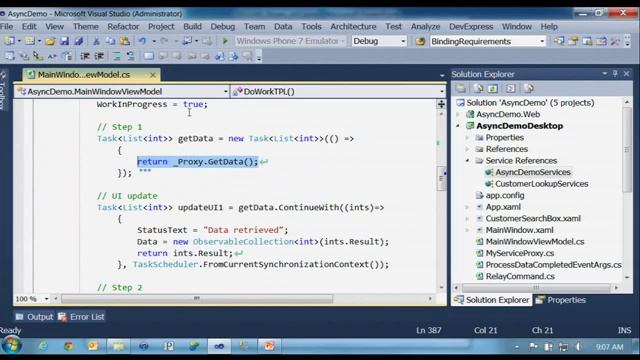The height and width of the screenshot is (360, 640).
Task: Collapse the AsyncDemoDesktop project node
Action: [458, 126]
